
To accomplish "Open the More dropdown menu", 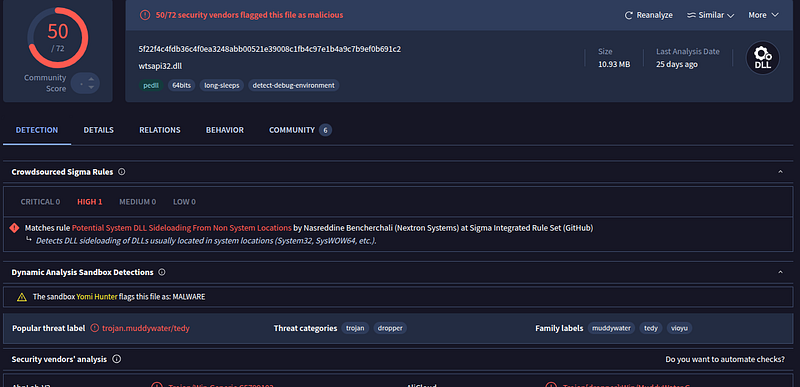I will point(763,15).
